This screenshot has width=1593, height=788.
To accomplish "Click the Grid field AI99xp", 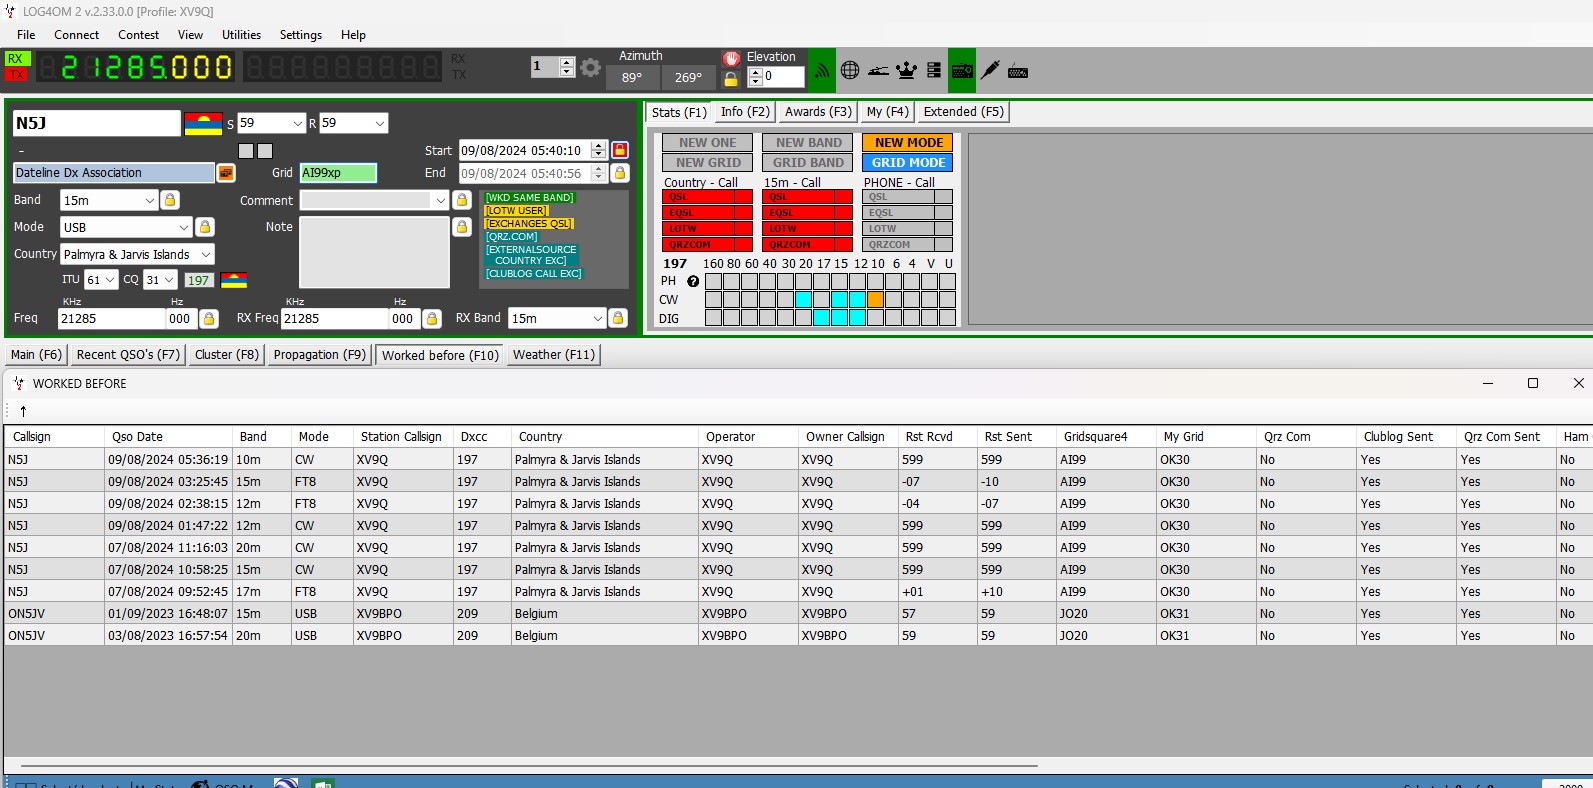I will click(x=338, y=173).
